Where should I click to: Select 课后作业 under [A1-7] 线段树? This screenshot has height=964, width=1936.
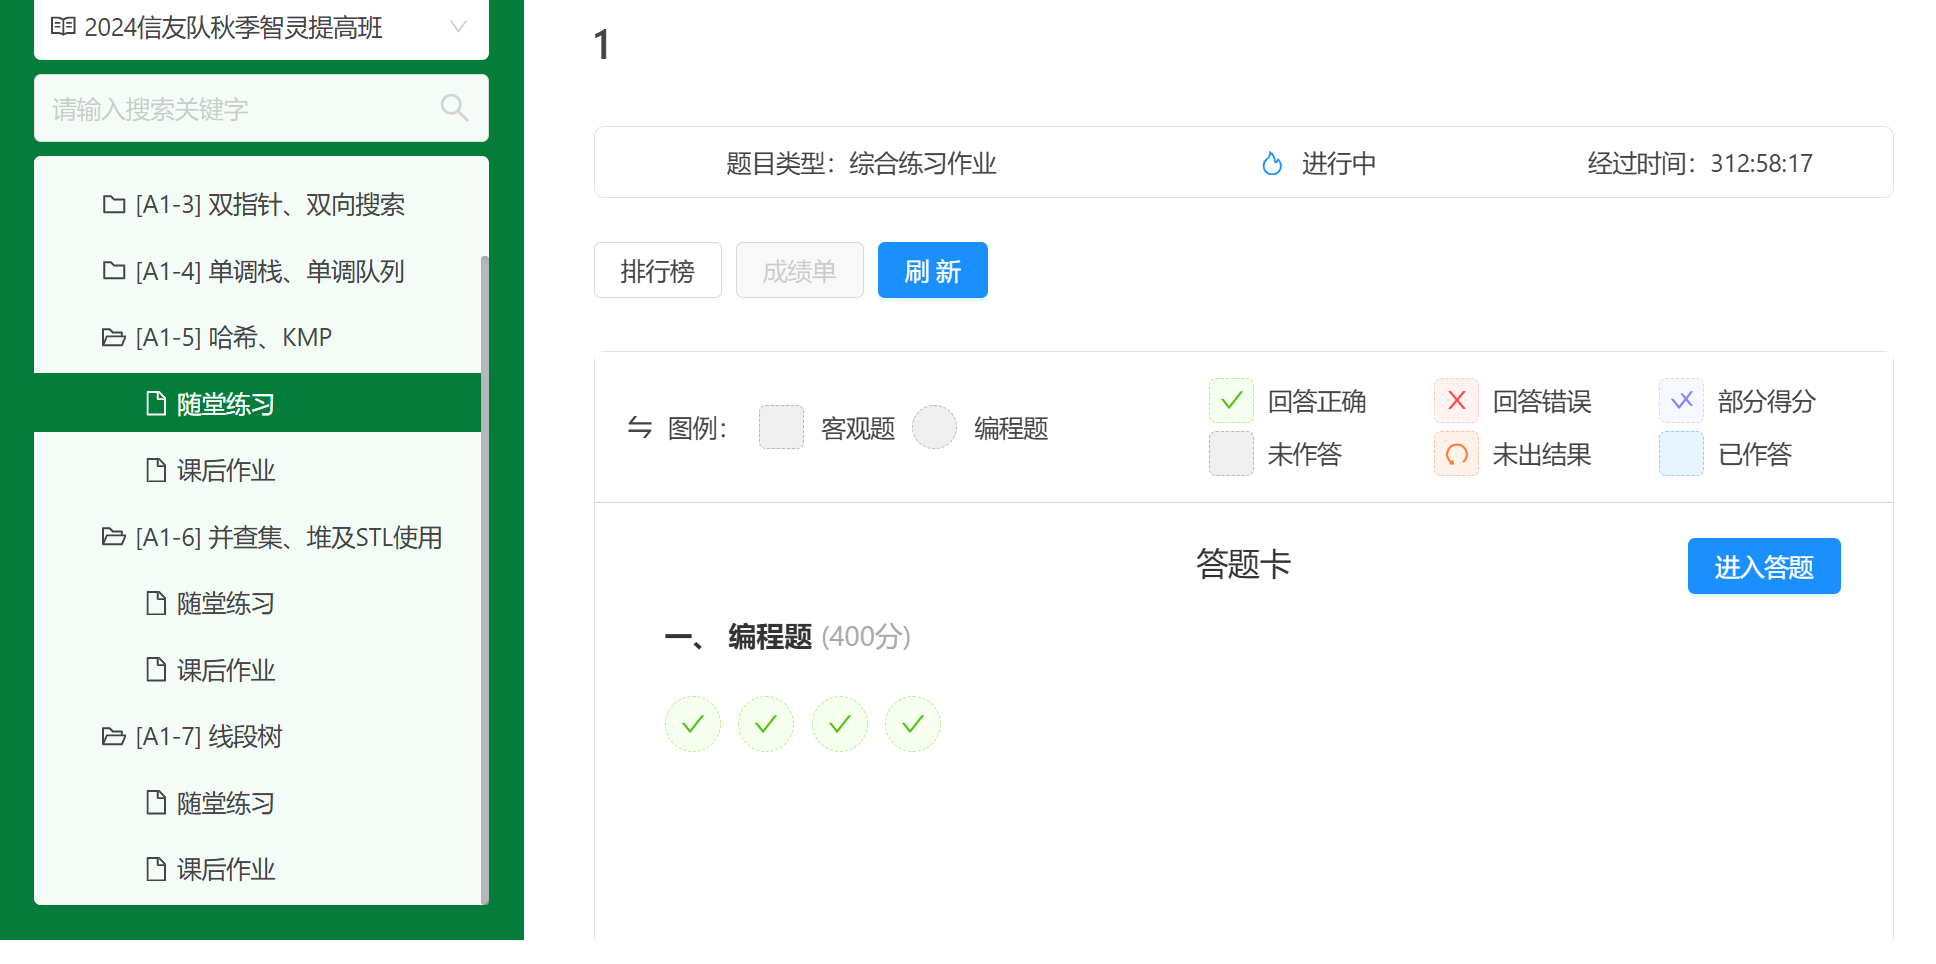(x=225, y=870)
